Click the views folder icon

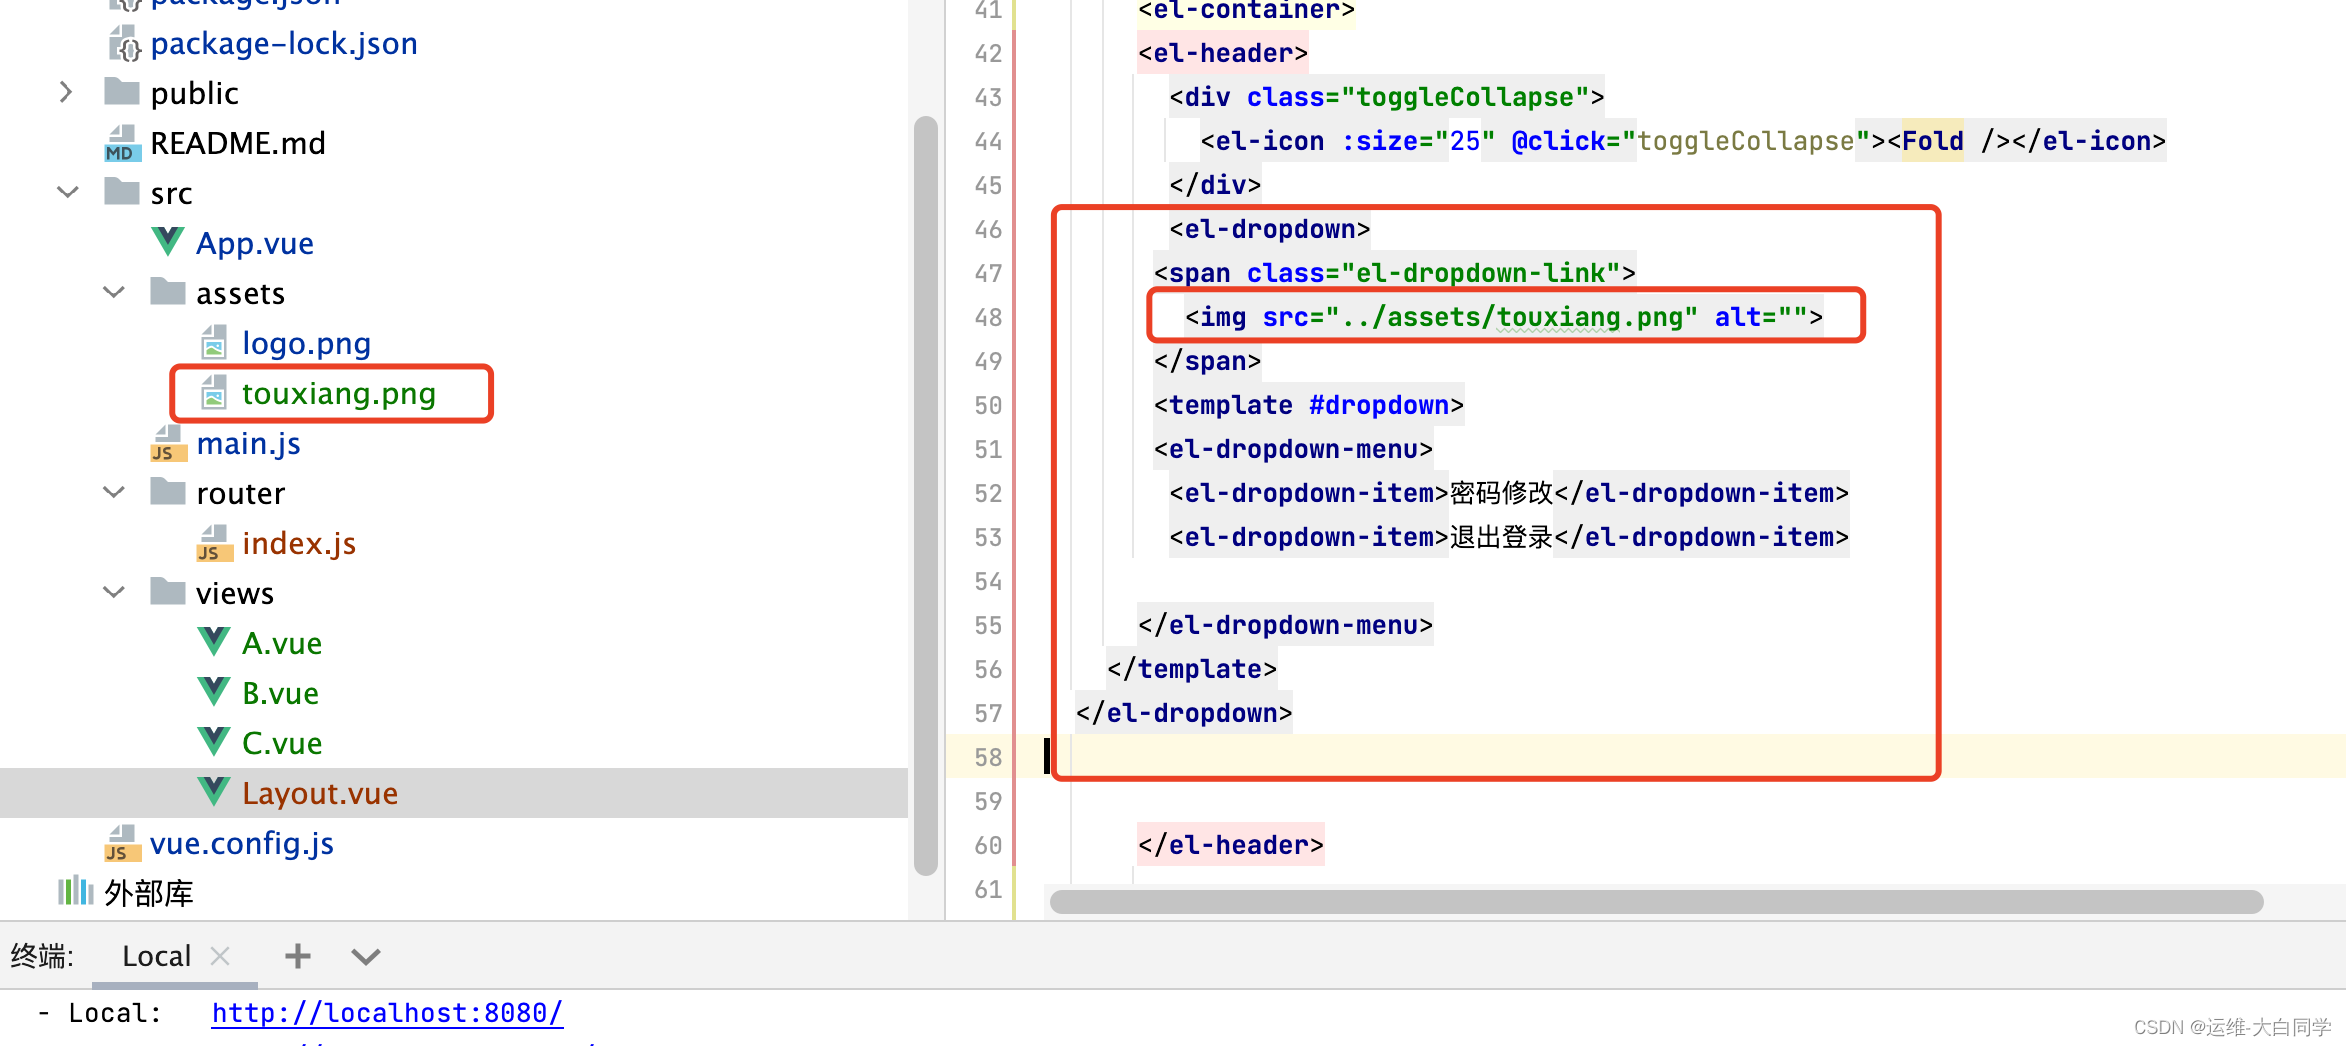(x=168, y=591)
